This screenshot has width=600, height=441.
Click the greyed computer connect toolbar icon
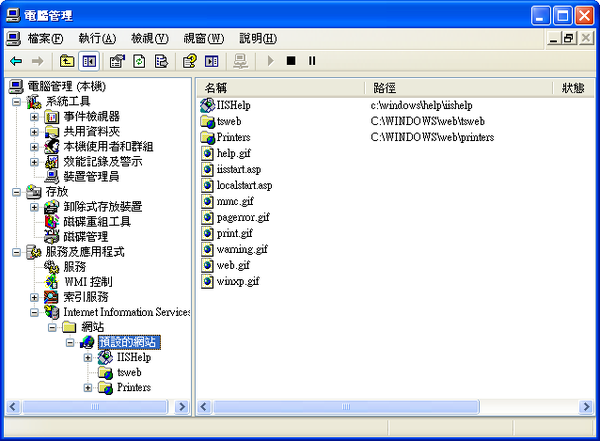[240, 61]
